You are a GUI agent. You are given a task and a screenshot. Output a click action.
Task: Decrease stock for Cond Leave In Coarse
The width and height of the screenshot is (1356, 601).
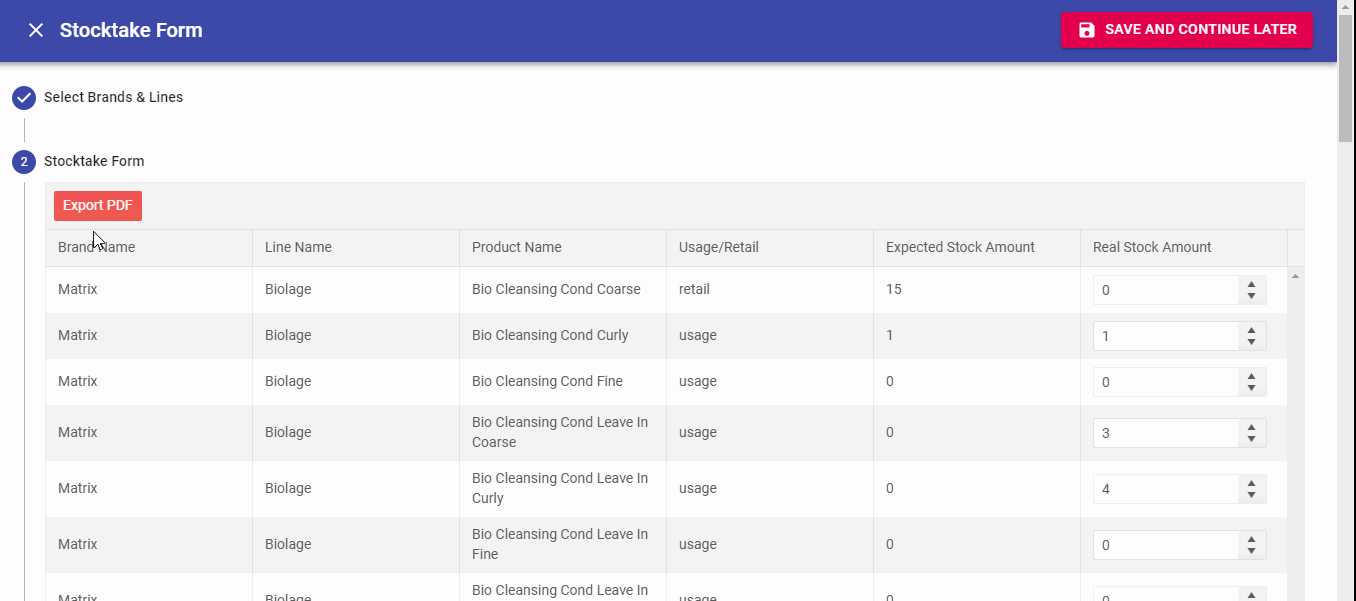pyautogui.click(x=1251, y=439)
